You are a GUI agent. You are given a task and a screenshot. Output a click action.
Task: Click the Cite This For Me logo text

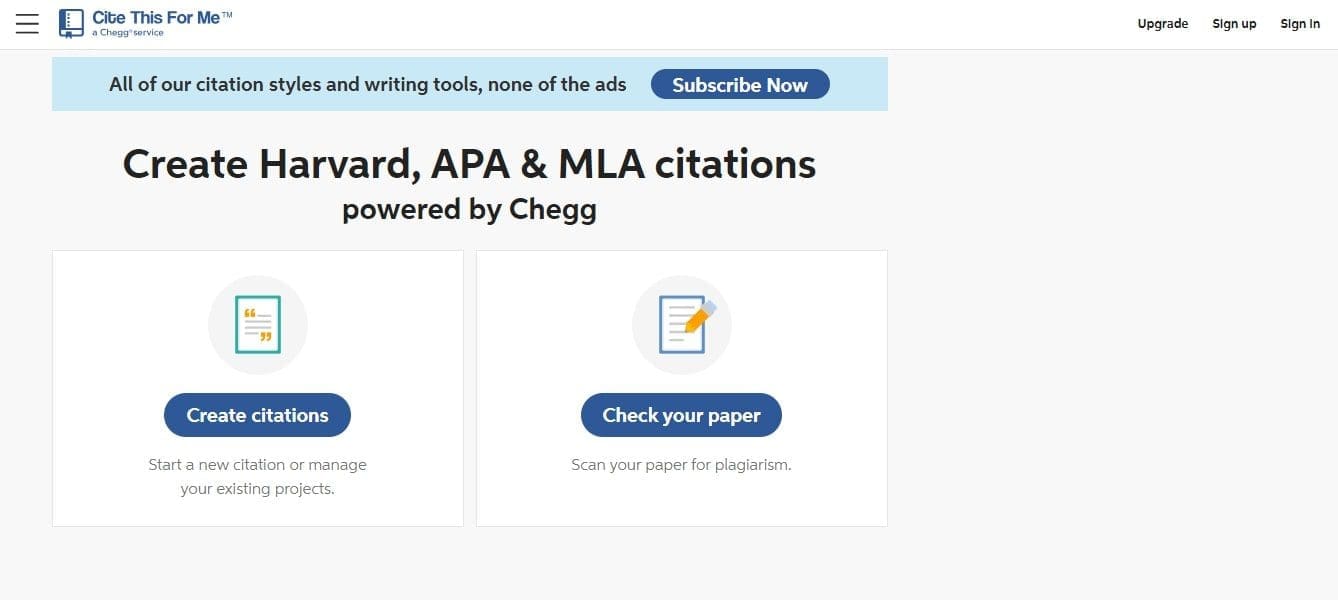coord(156,17)
